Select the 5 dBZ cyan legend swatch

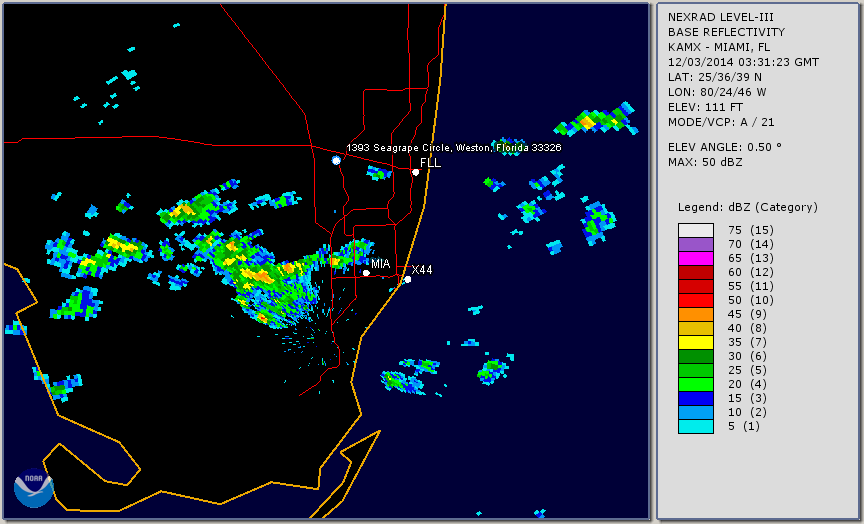click(x=696, y=426)
